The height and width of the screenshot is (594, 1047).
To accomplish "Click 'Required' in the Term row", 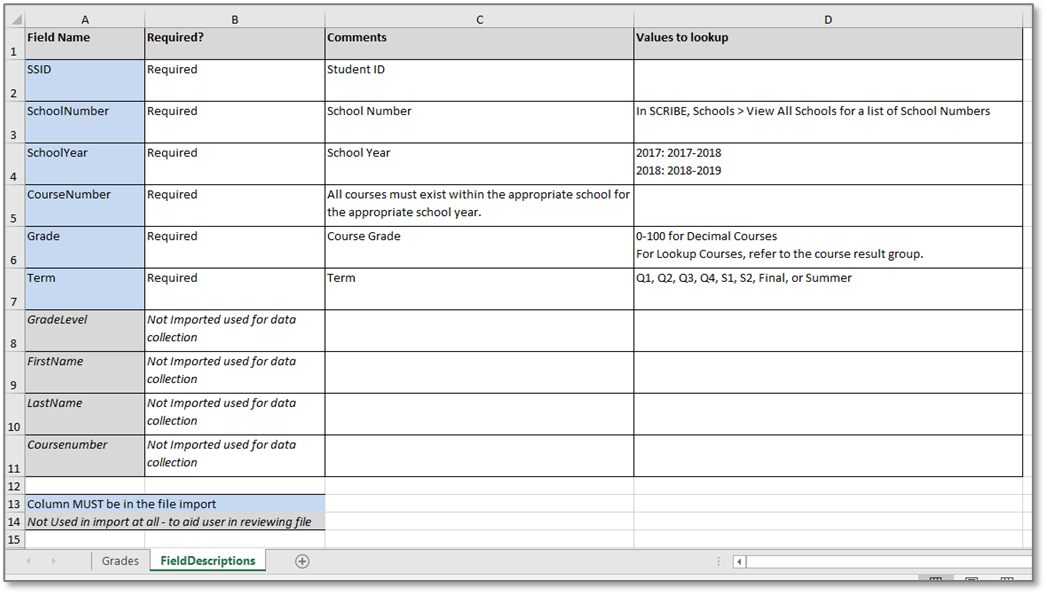I will 235,289.
